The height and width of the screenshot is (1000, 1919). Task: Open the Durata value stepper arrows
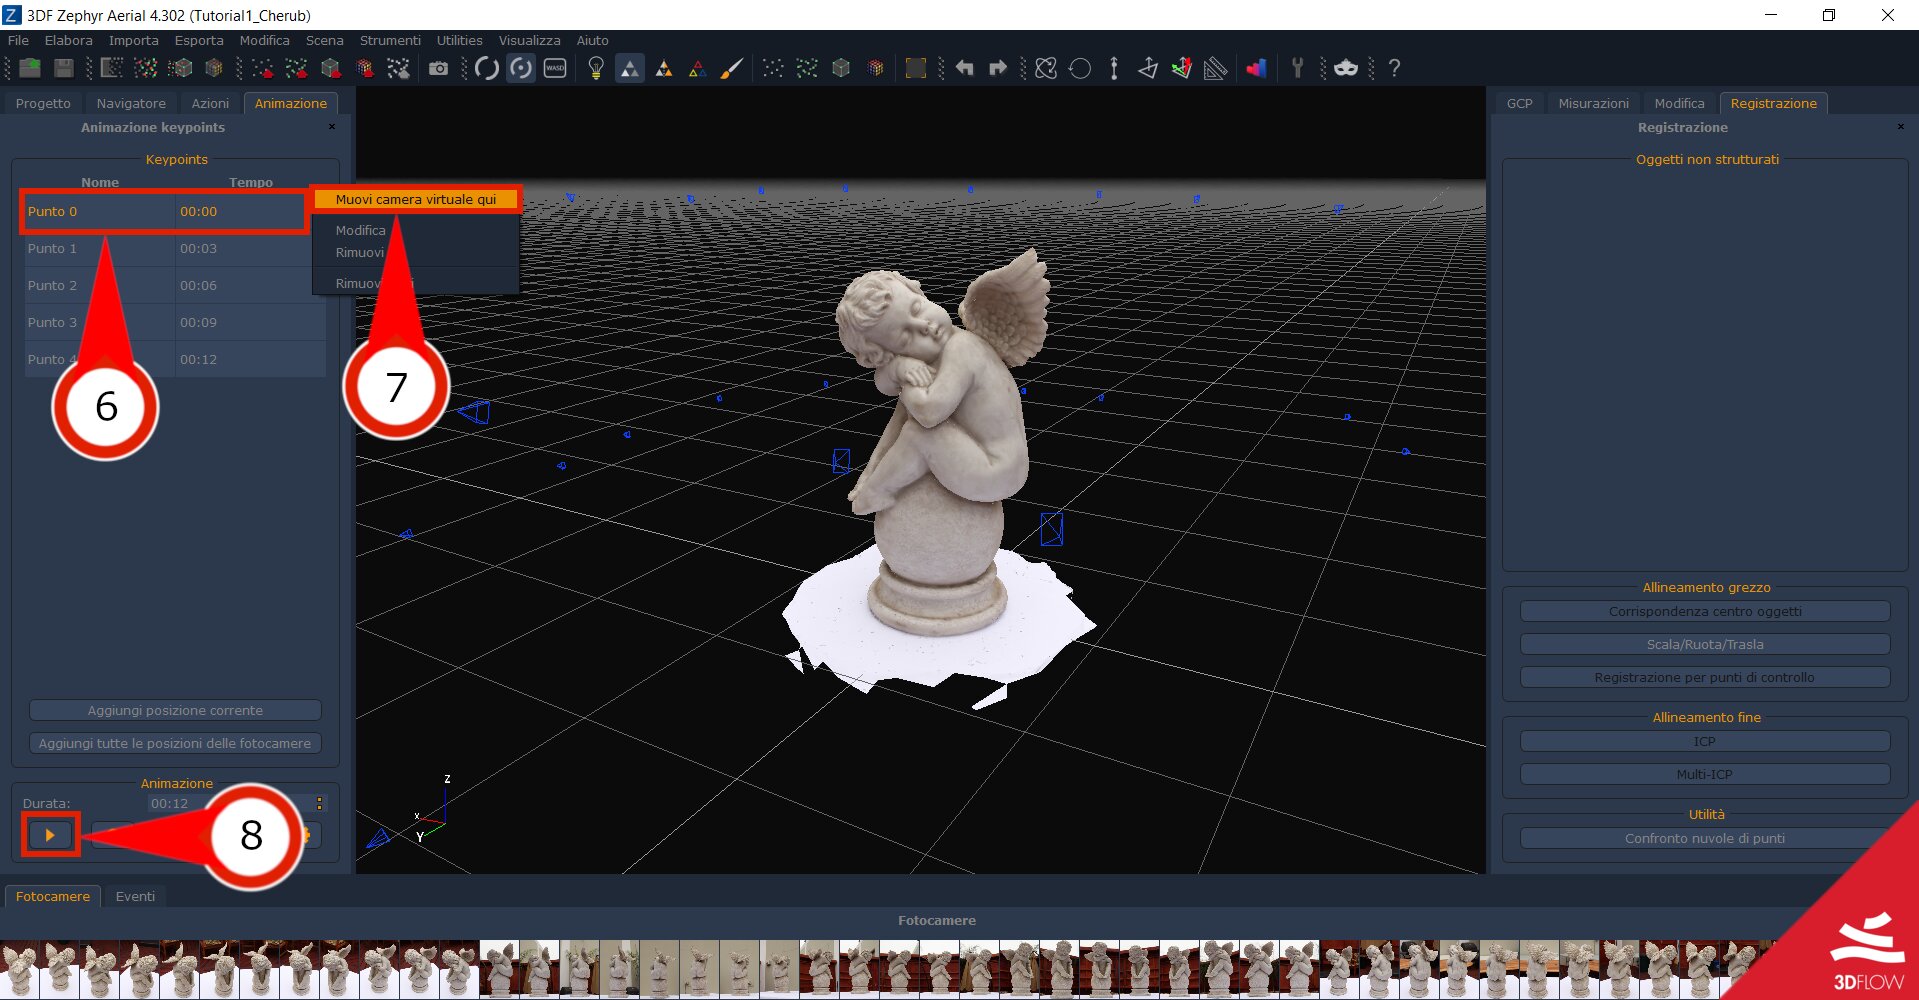(319, 802)
